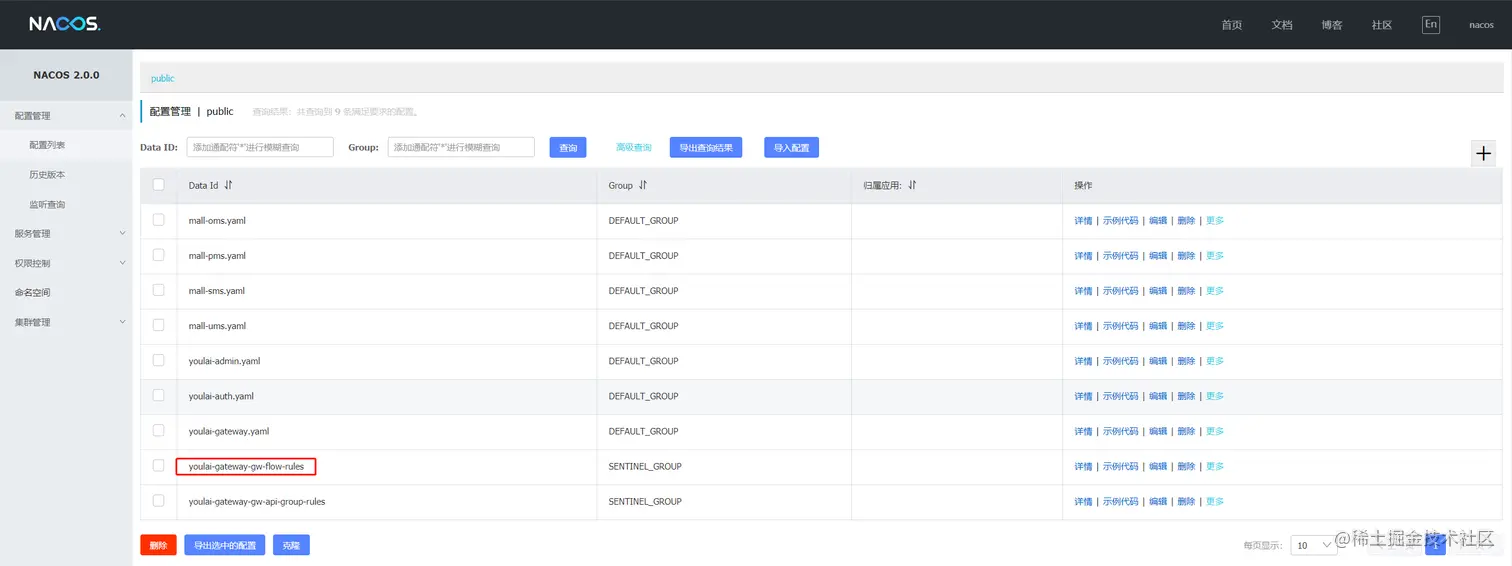
Task: Open 社区 in top navigation
Action: (1382, 25)
